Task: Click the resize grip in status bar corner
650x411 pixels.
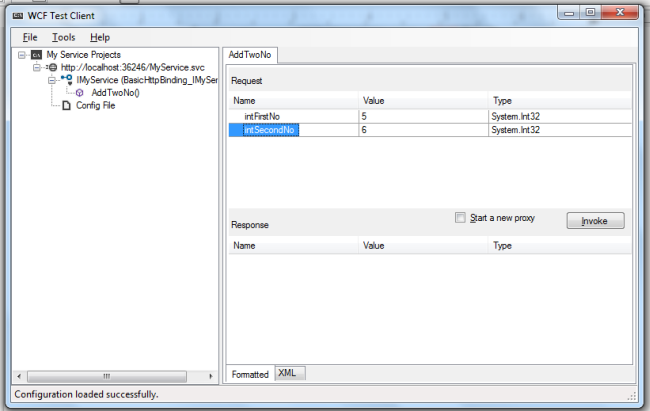Action: (632, 396)
